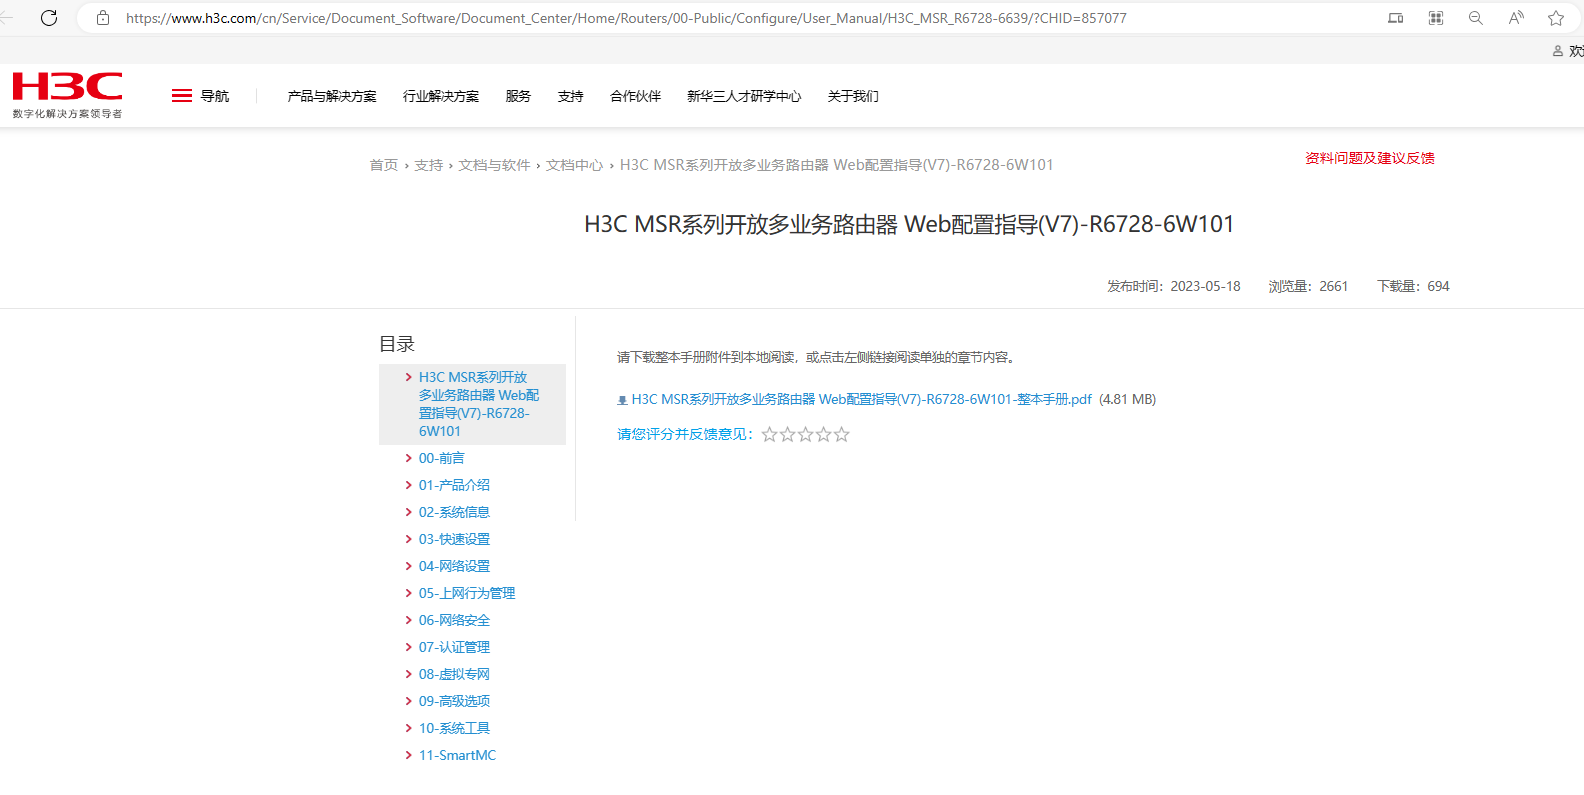This screenshot has width=1584, height=795.
Task: Click the 浏览量：2661 text
Action: (x=1309, y=286)
